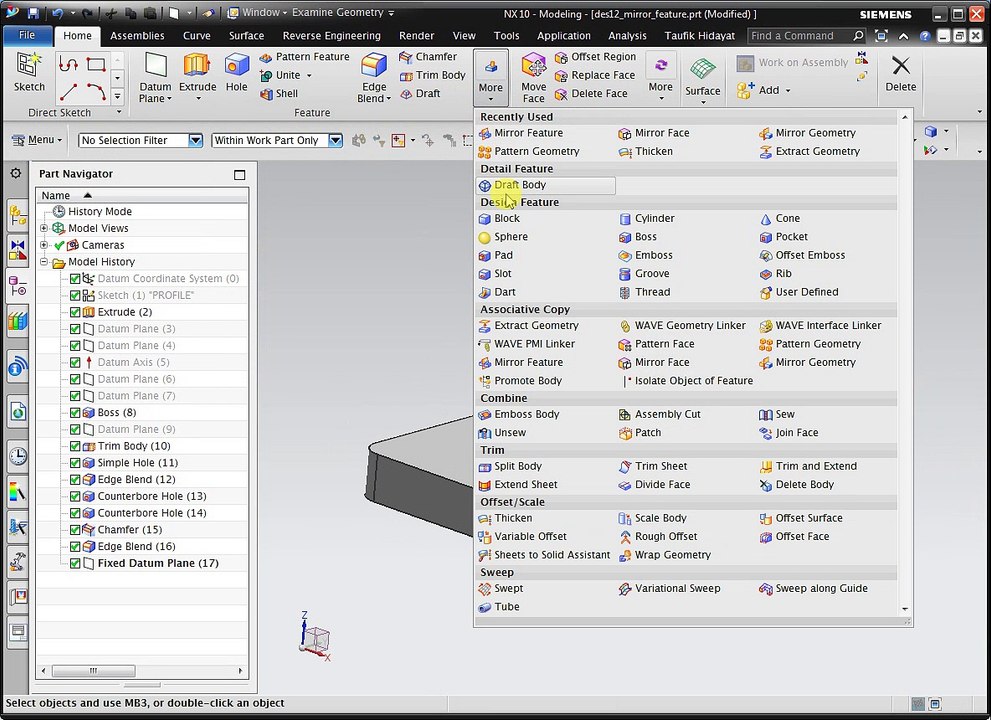
Task: Switch to the Assemblies tab
Action: (137, 36)
